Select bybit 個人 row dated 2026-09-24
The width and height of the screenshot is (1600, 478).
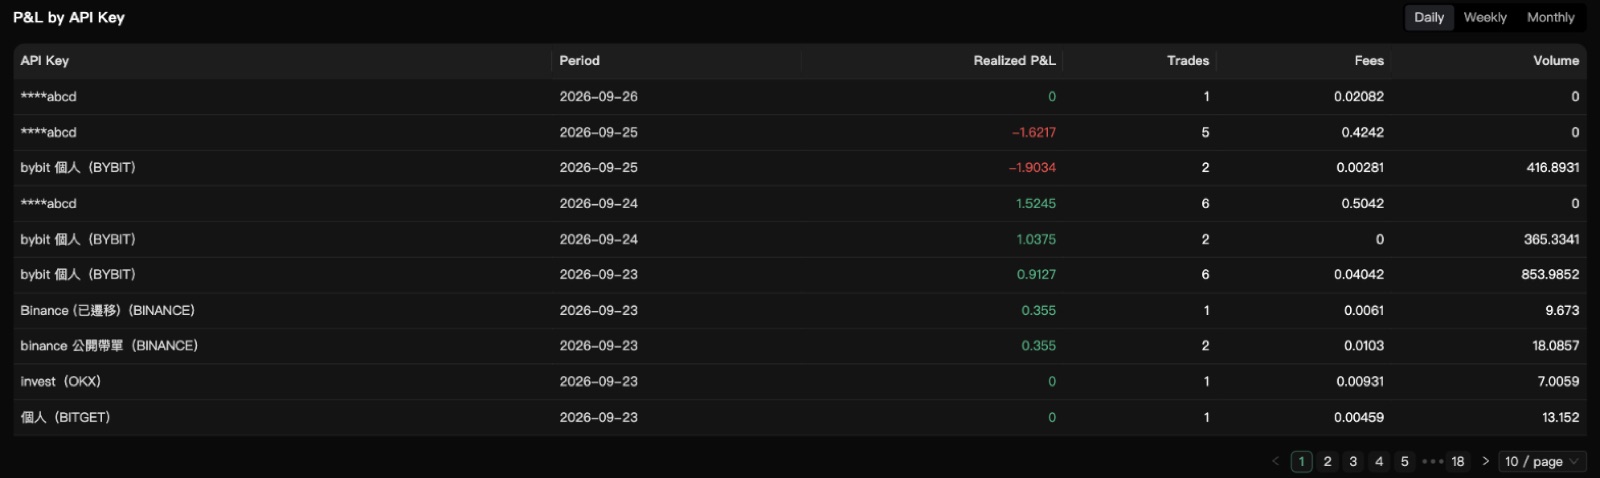[x=800, y=240]
